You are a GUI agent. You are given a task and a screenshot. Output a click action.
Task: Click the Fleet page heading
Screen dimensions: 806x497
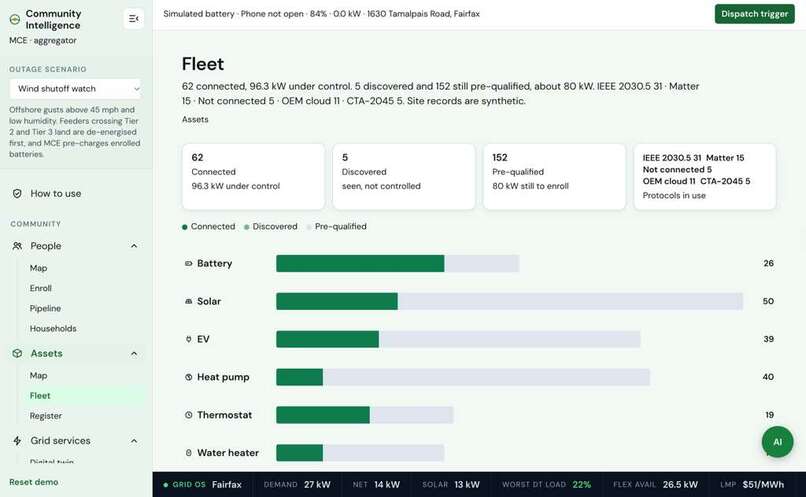coord(203,64)
